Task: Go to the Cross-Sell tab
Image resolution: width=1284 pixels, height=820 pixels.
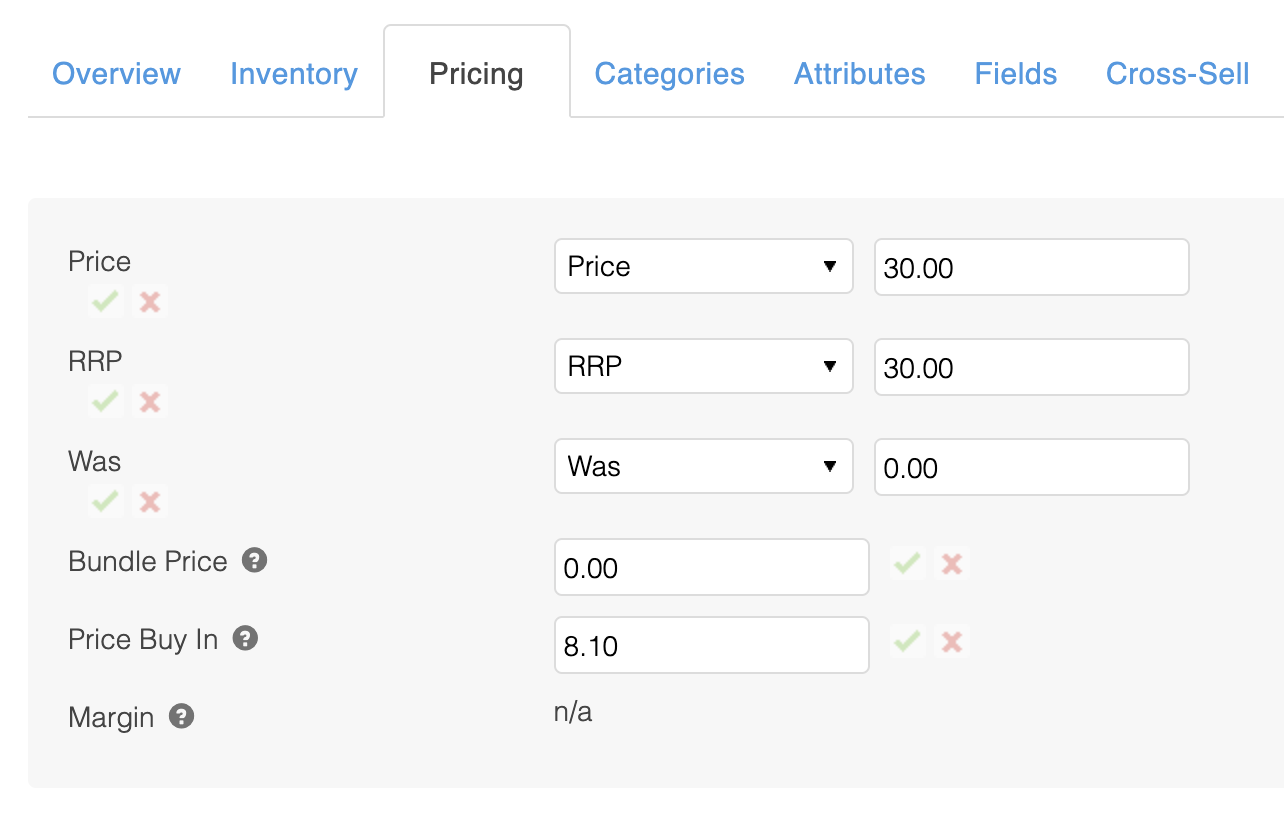Action: pos(1177,74)
